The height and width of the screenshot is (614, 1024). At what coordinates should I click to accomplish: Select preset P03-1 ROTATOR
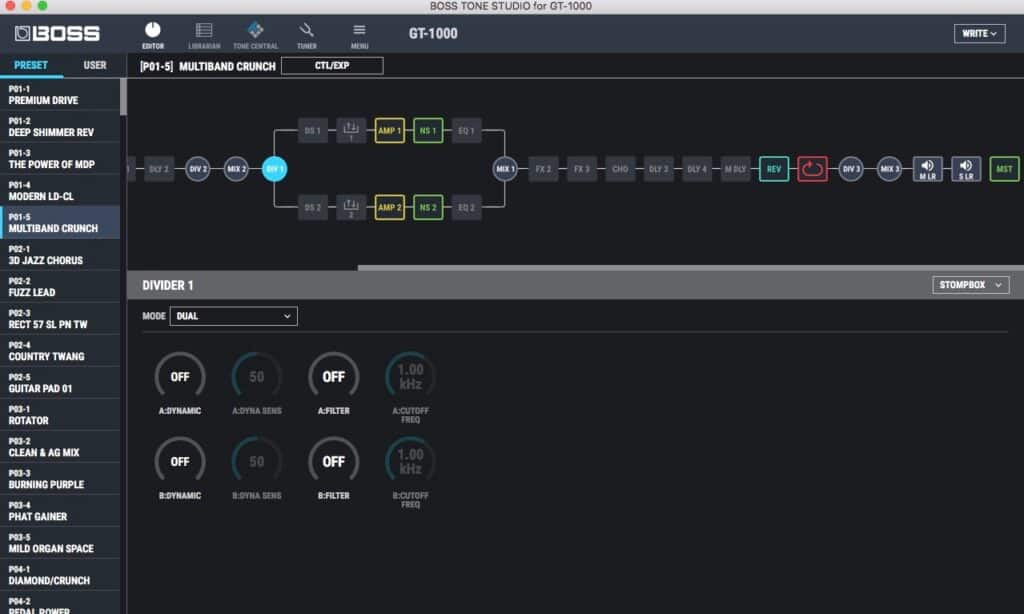tap(60, 415)
